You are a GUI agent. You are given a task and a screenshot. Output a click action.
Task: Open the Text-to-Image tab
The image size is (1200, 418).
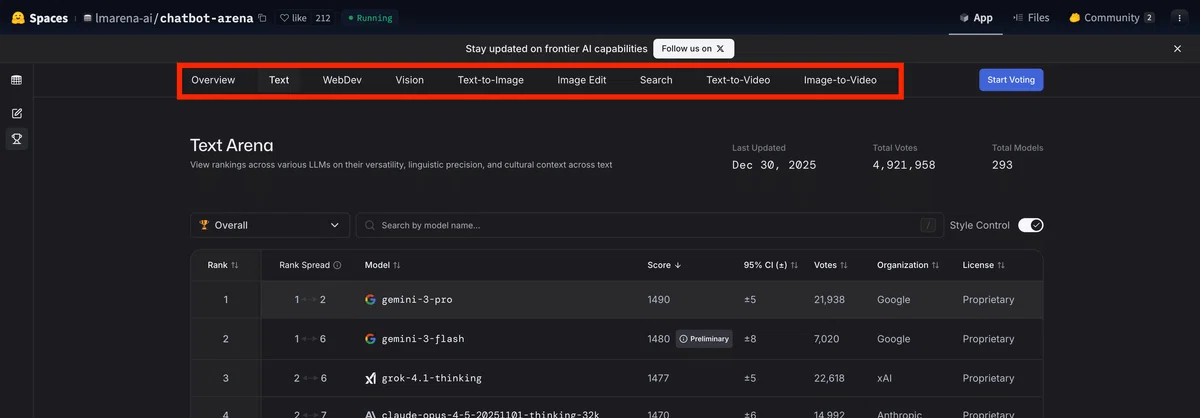tap(491, 80)
